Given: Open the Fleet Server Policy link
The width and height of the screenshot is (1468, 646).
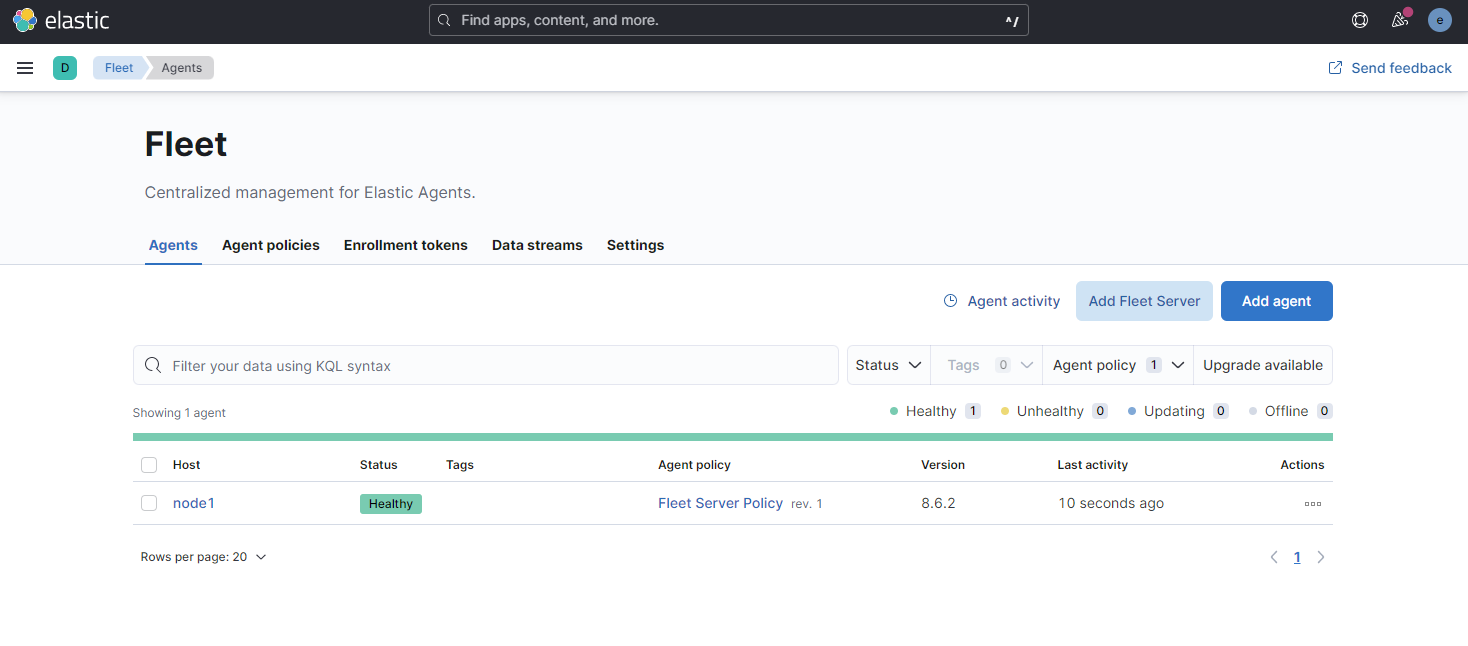Looking at the screenshot, I should pyautogui.click(x=720, y=503).
